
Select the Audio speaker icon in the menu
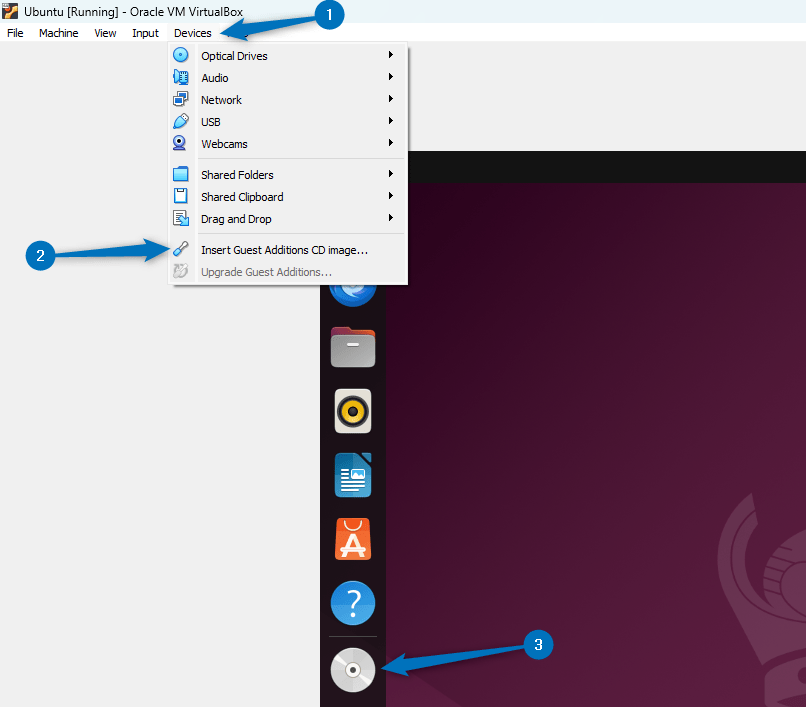tap(181, 77)
